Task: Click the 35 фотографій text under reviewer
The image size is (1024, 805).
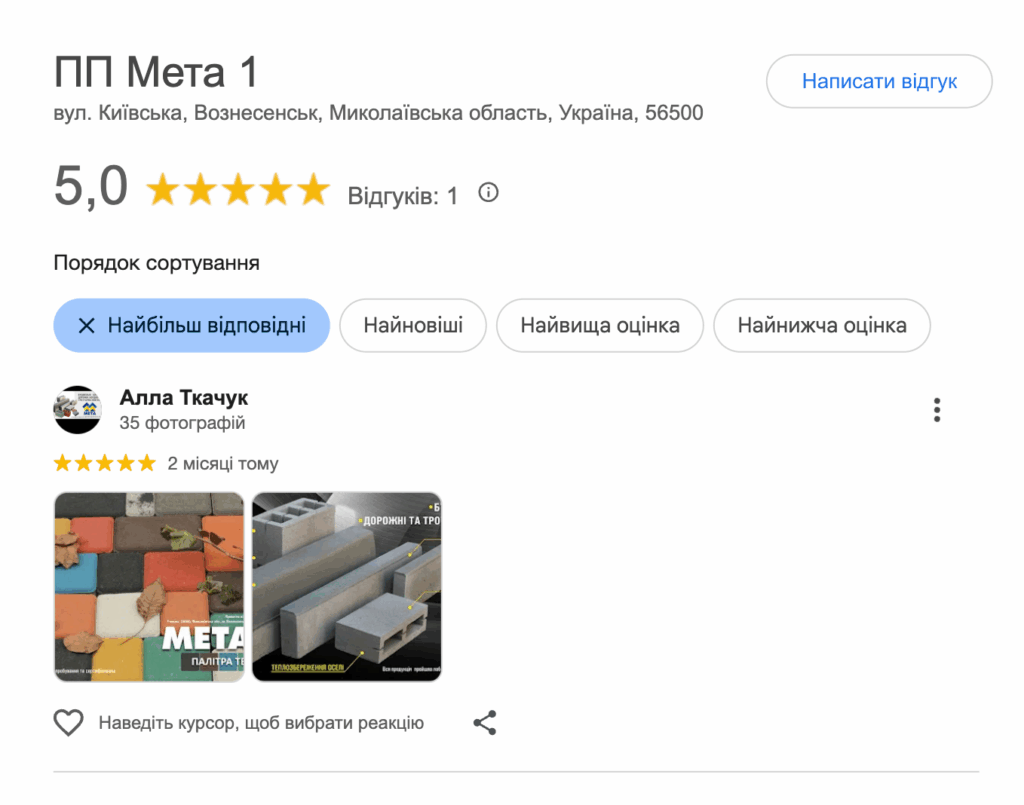Action: click(182, 423)
